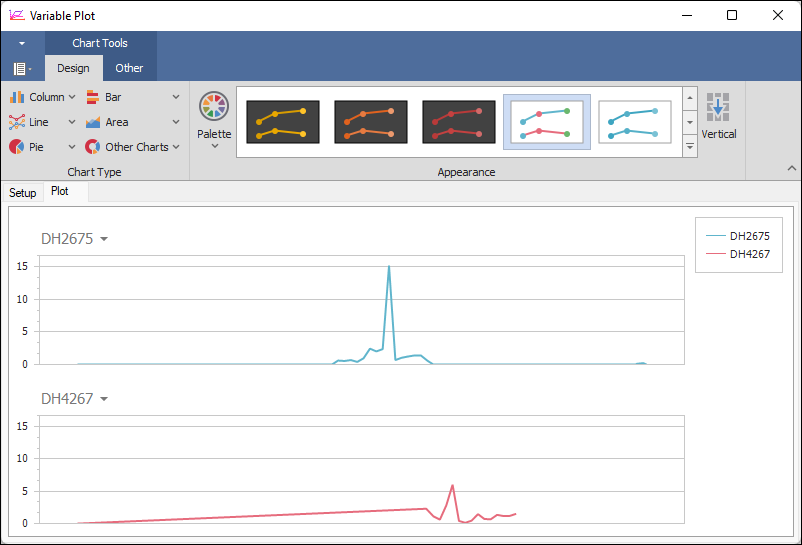Choose the Pie chart type

pos(28,147)
